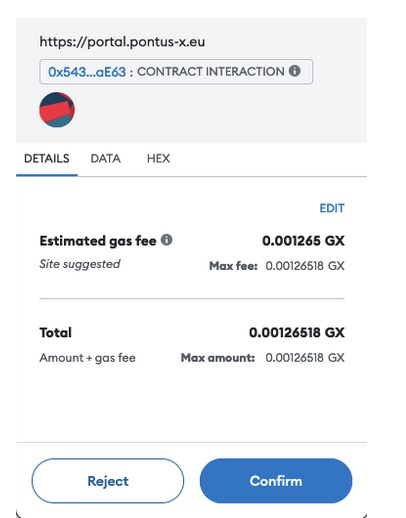Image resolution: width=406 pixels, height=518 pixels.
Task: Click the red and blue account identicon
Action: click(x=57, y=110)
